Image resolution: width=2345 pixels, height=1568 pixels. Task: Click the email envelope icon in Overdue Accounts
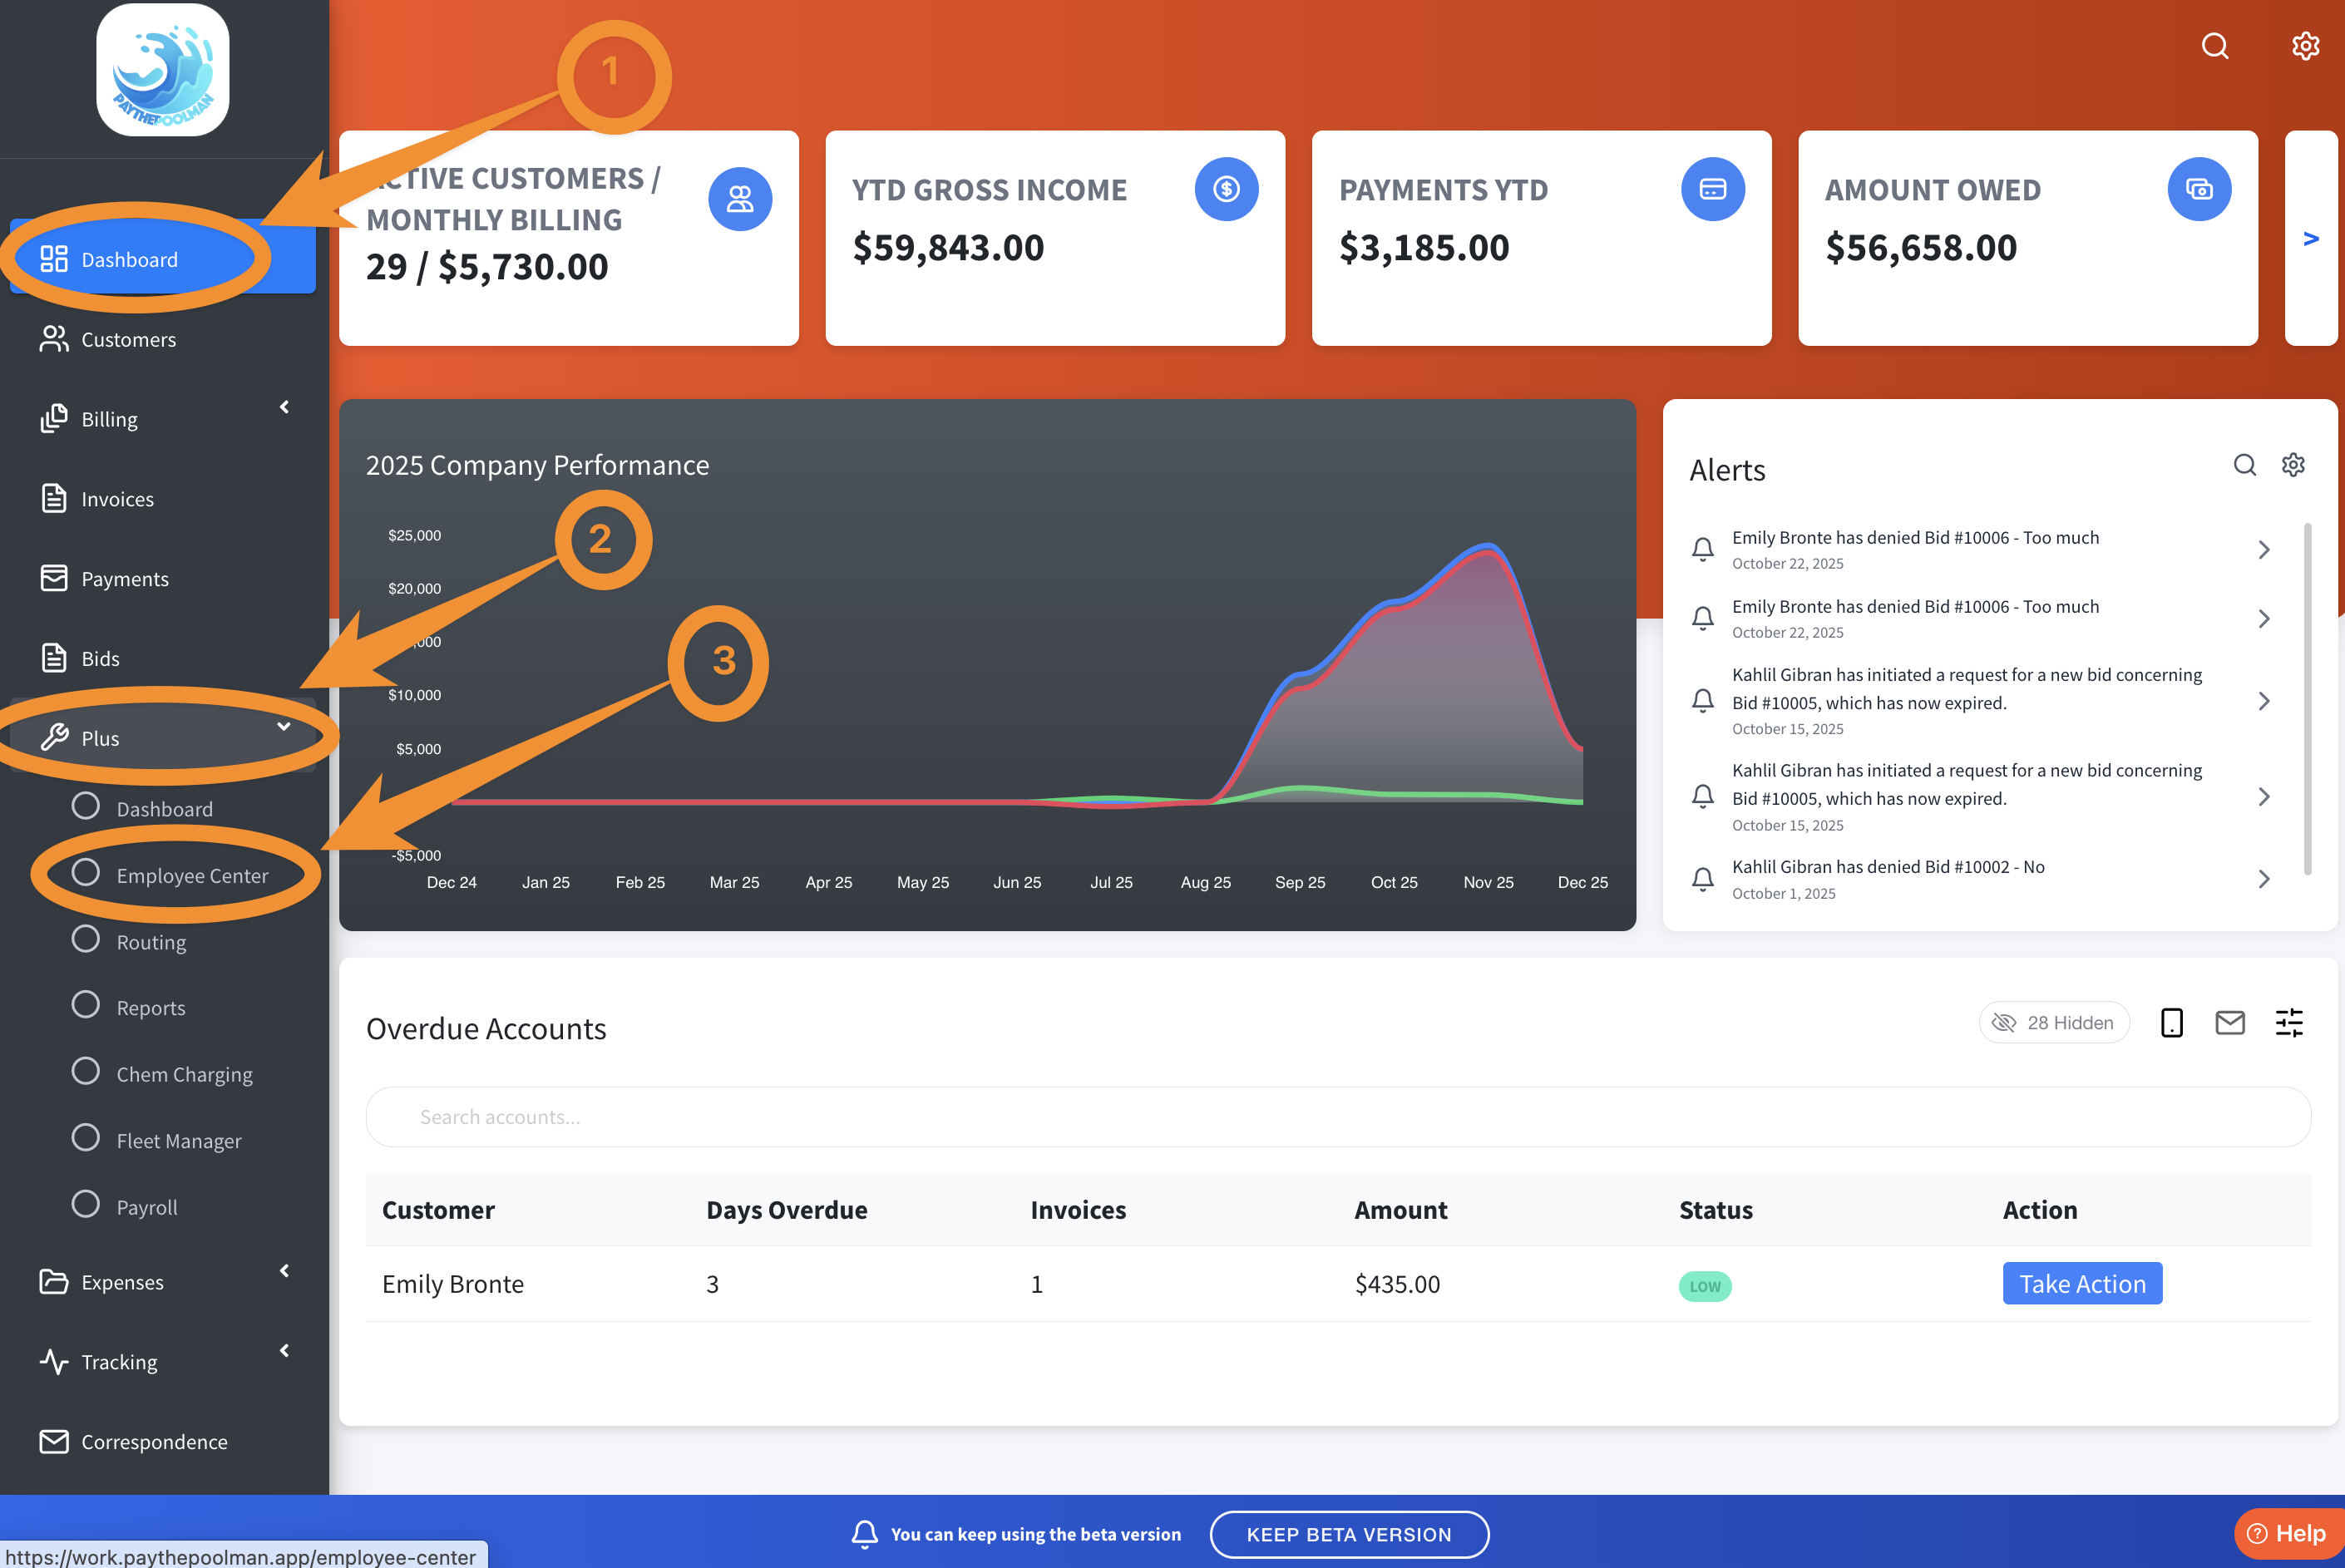pos(2229,1022)
